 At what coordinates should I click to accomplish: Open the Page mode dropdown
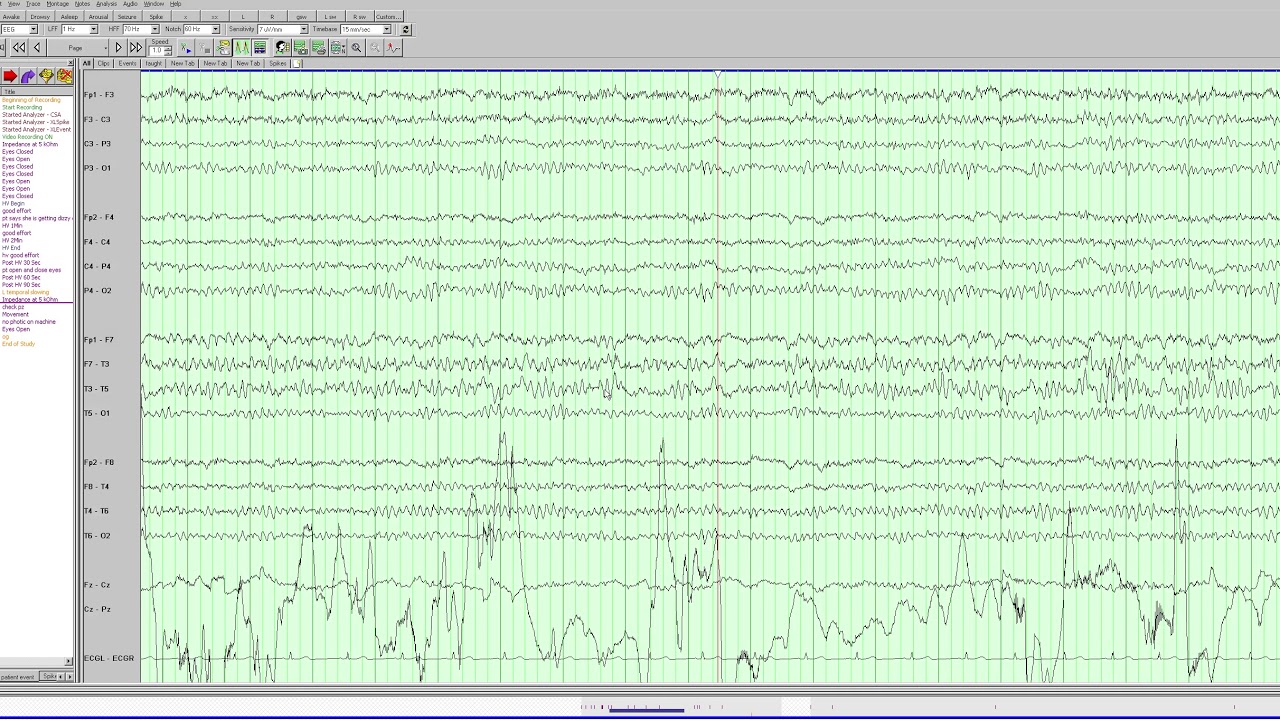(77, 48)
